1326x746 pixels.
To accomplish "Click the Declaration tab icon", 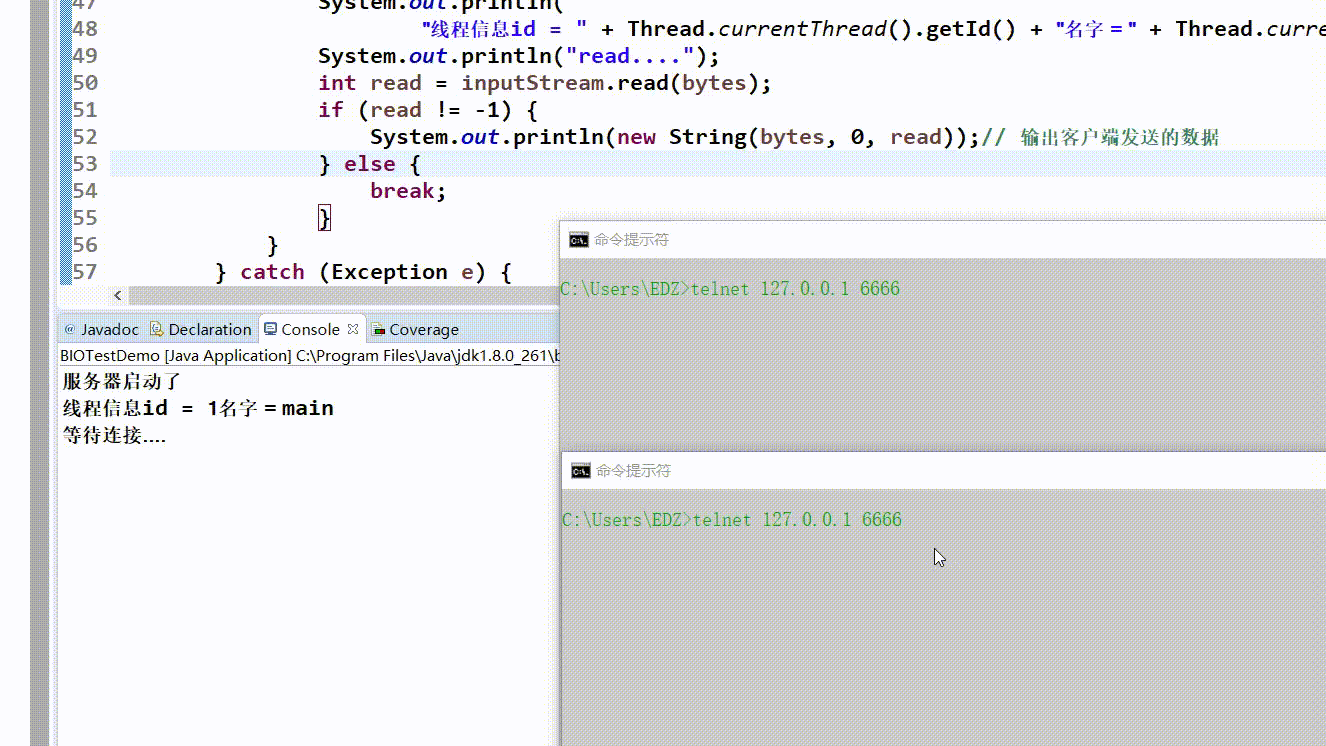I will tap(157, 329).
